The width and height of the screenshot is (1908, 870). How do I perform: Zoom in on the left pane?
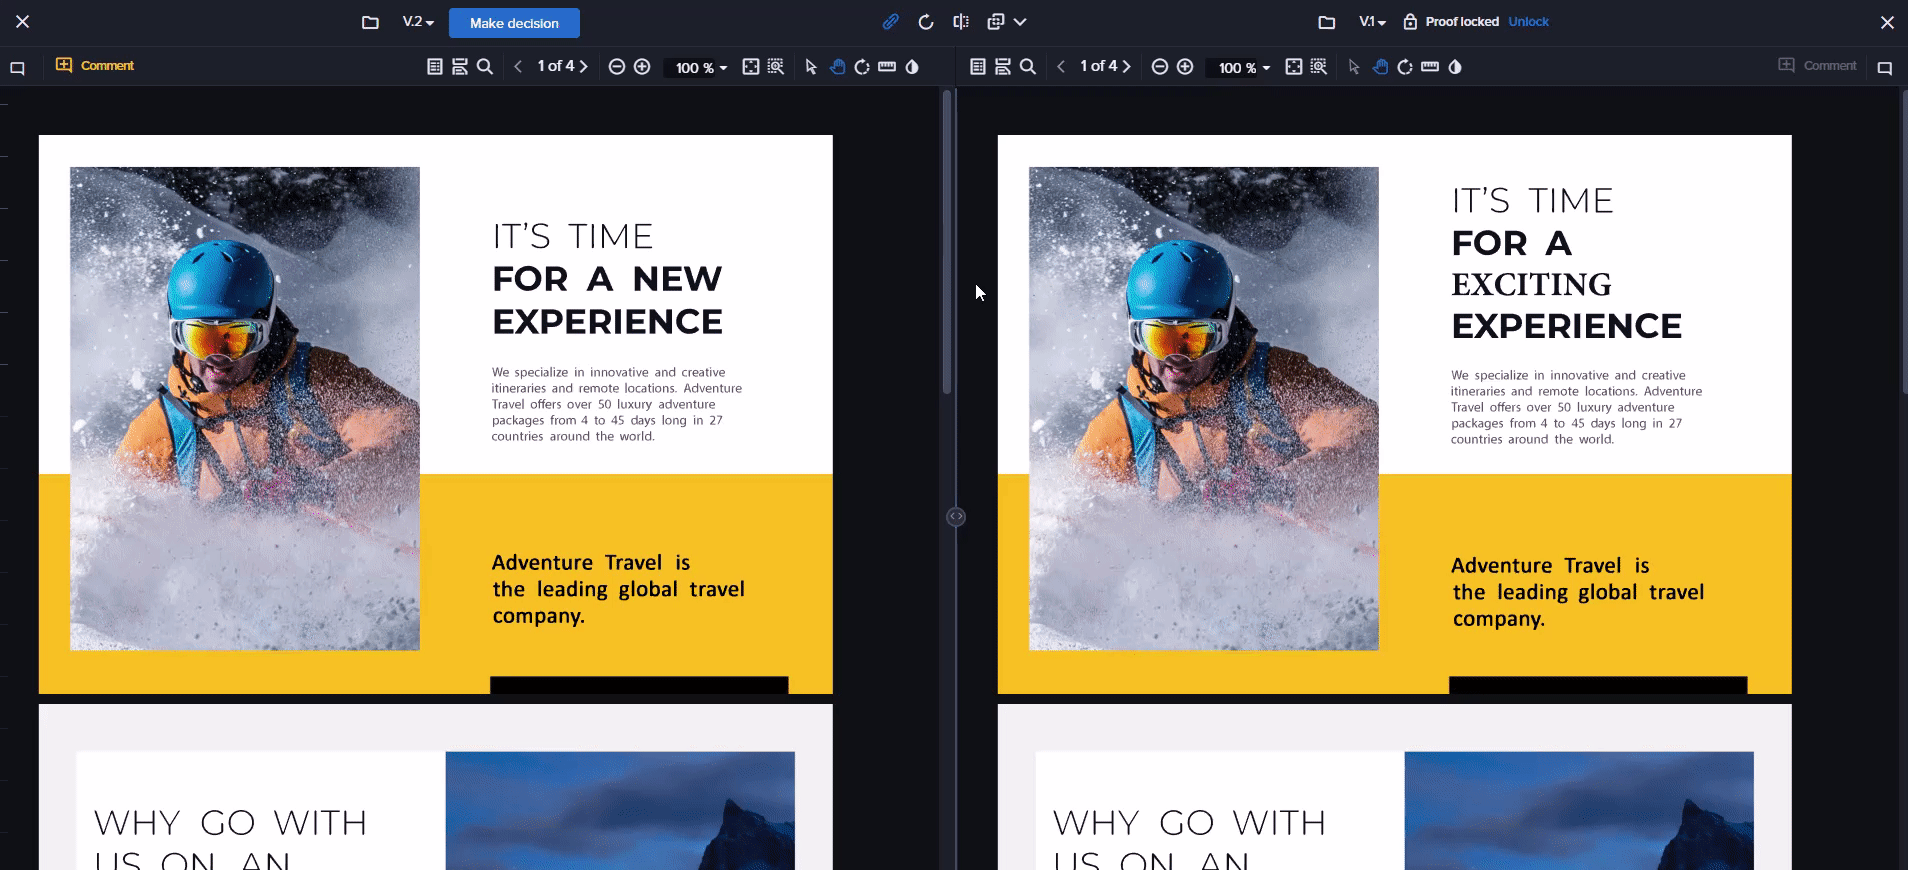click(x=642, y=67)
